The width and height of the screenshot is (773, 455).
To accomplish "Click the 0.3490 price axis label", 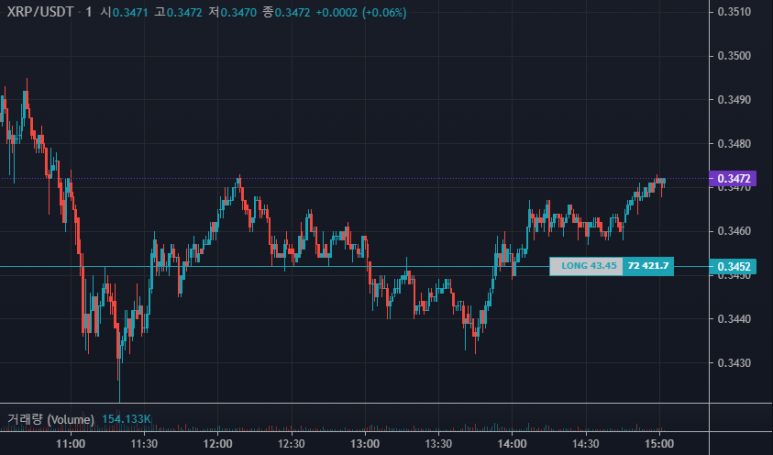I will pos(734,100).
